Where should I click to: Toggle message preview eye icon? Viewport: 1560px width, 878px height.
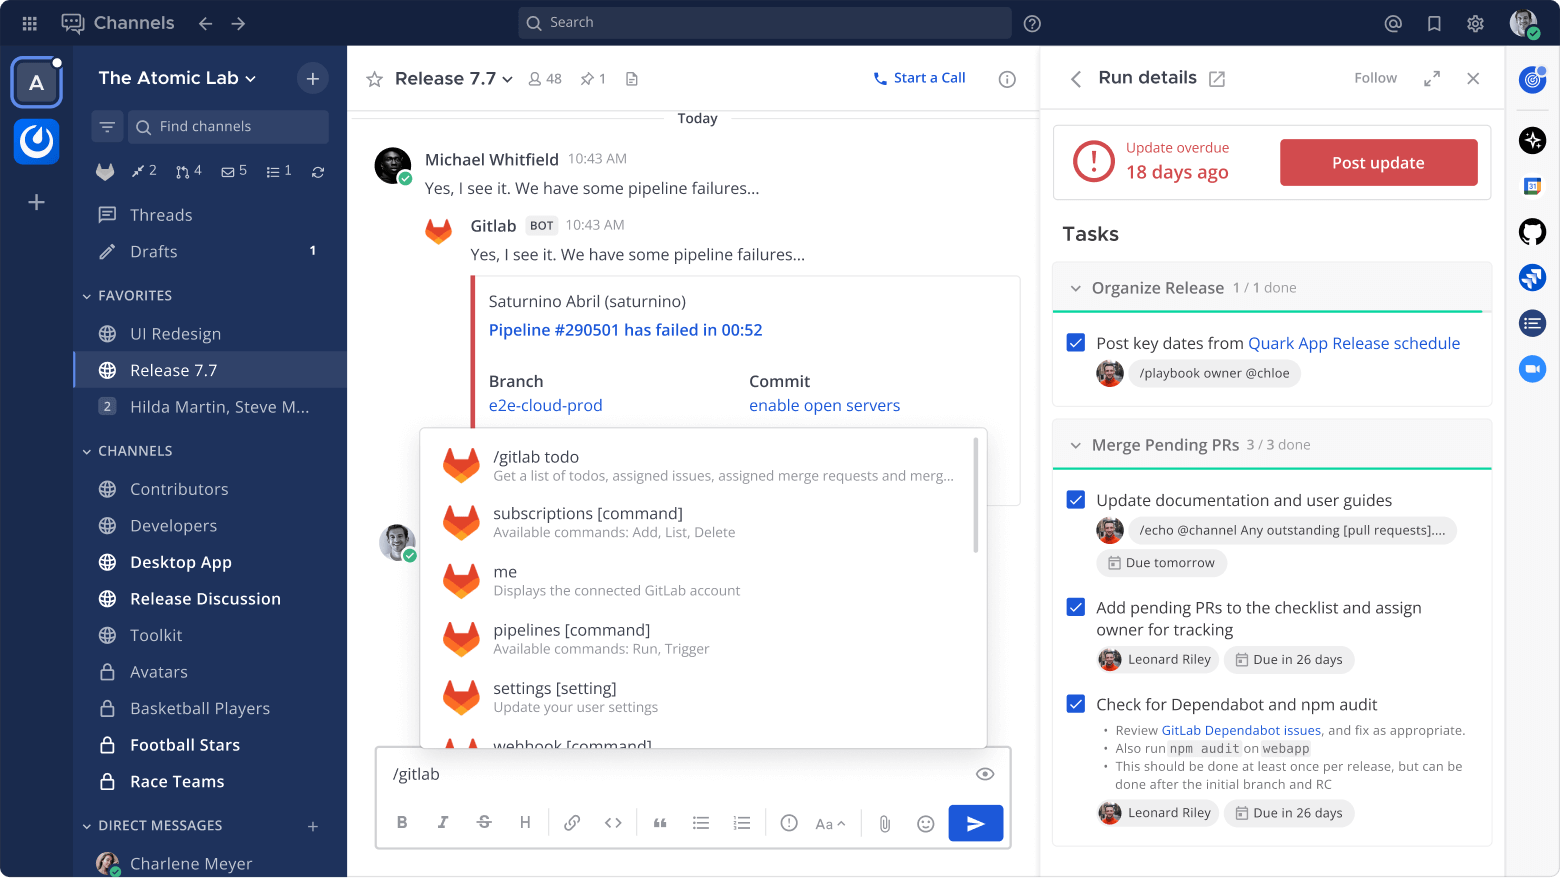pyautogui.click(x=985, y=774)
